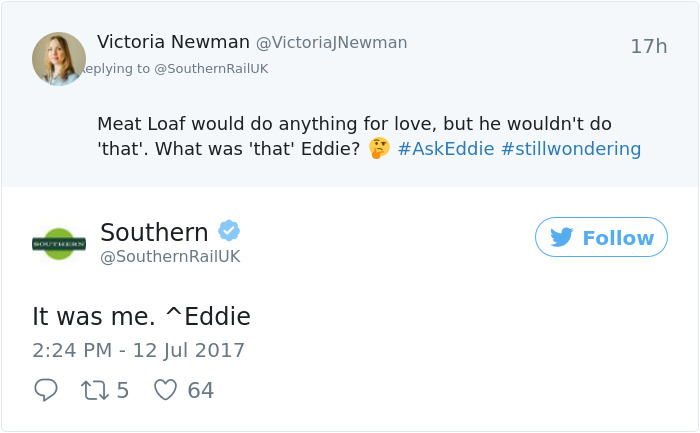The width and height of the screenshot is (700, 433).
Task: Open the @VictoriaJNewman handle
Action: coord(331,43)
